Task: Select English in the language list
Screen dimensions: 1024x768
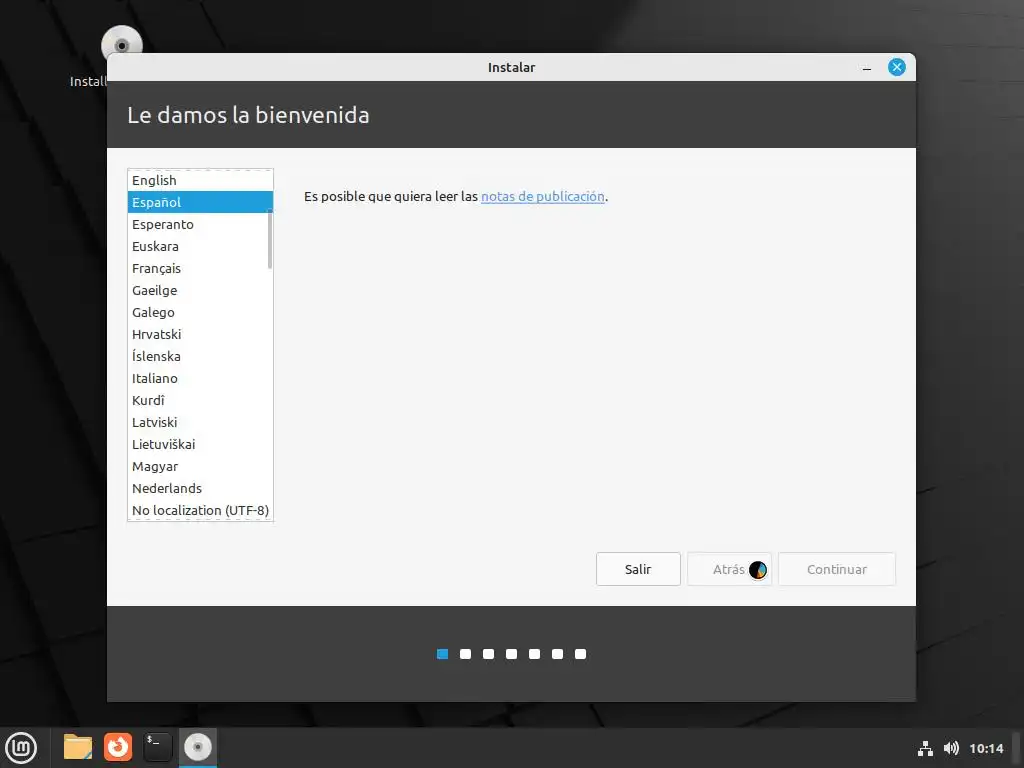Action: (x=200, y=180)
